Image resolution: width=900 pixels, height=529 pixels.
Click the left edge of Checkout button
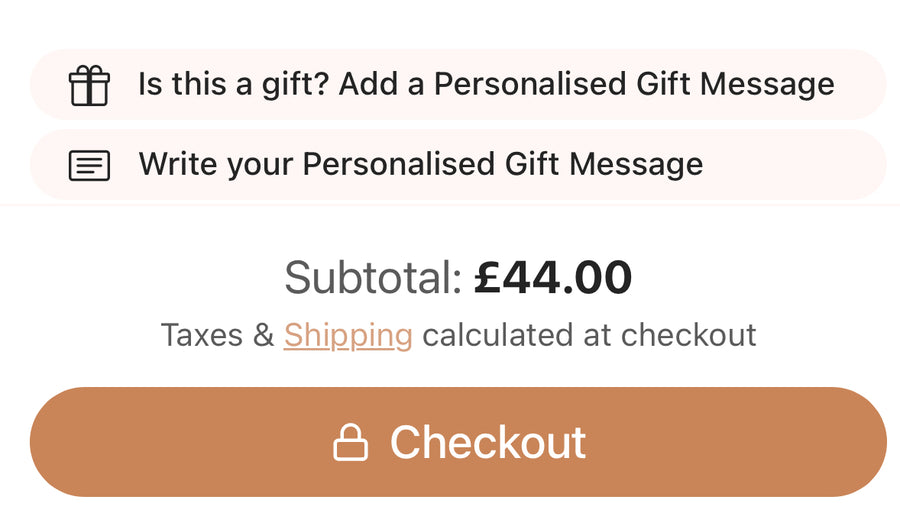pos(57,442)
